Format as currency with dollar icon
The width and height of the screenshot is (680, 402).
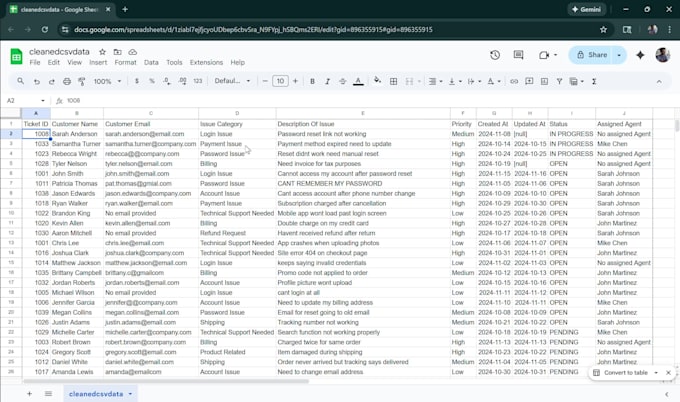pos(137,81)
